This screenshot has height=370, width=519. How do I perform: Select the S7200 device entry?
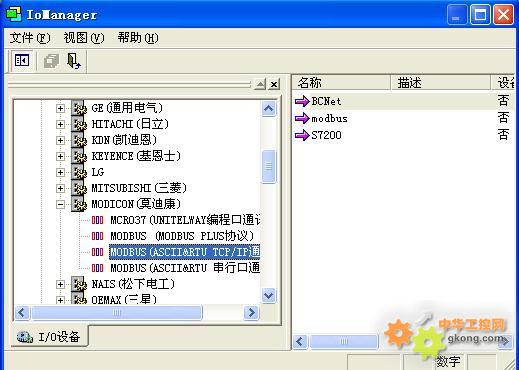[326, 135]
